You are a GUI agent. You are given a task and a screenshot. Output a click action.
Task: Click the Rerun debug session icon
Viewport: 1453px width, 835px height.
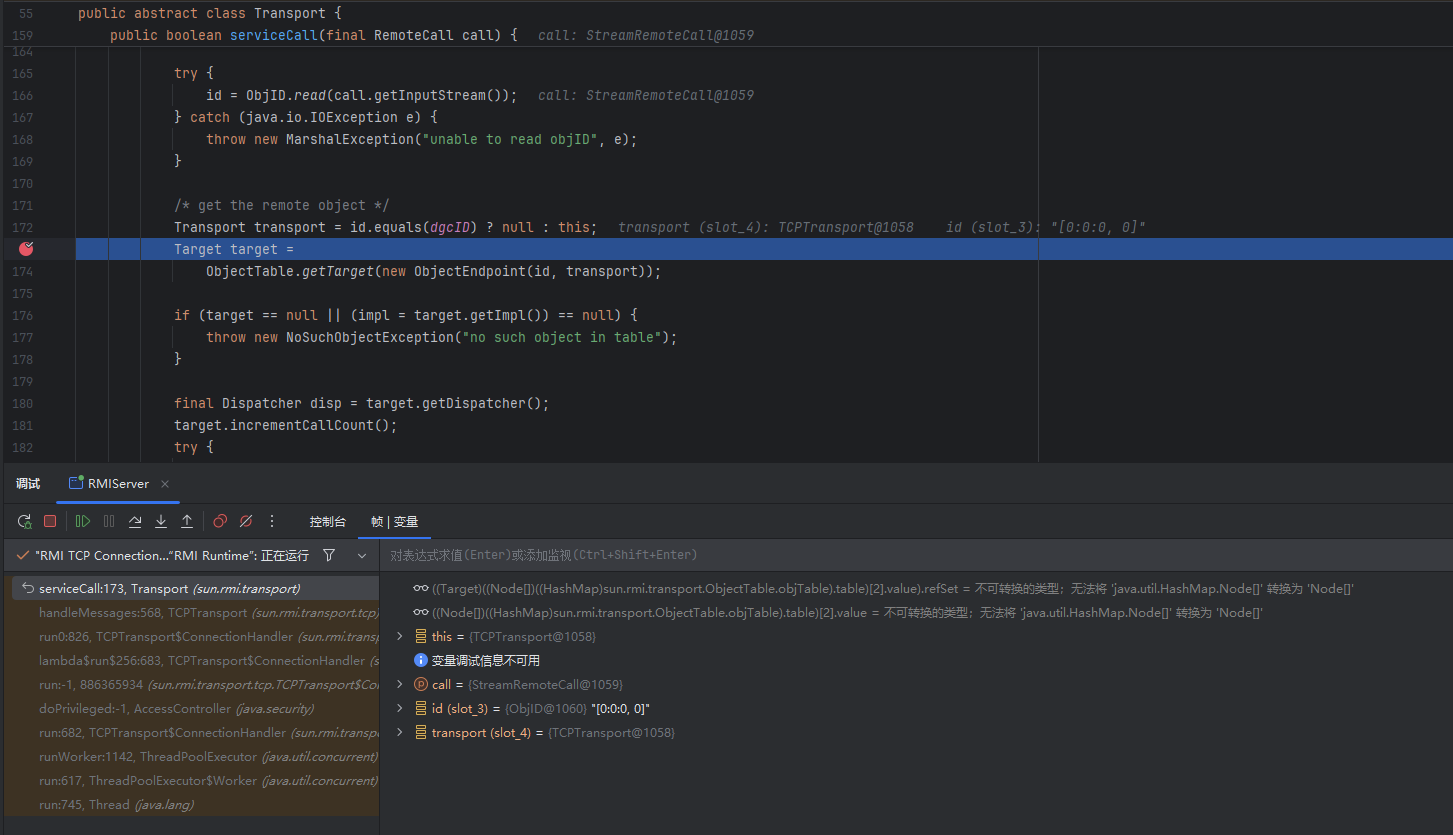coord(25,521)
